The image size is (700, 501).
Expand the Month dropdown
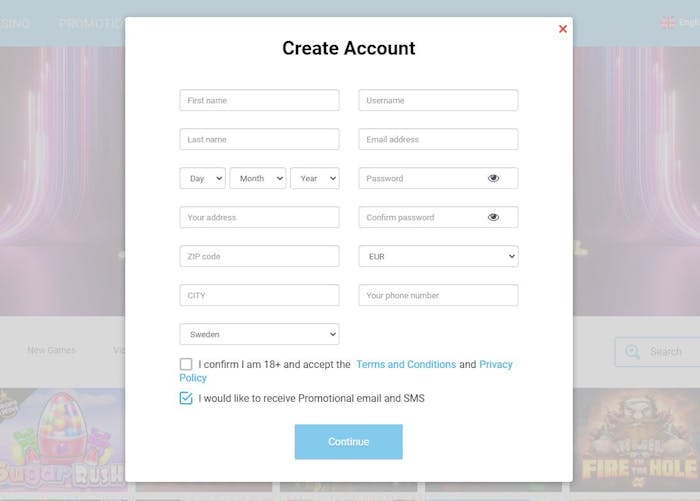coord(258,178)
